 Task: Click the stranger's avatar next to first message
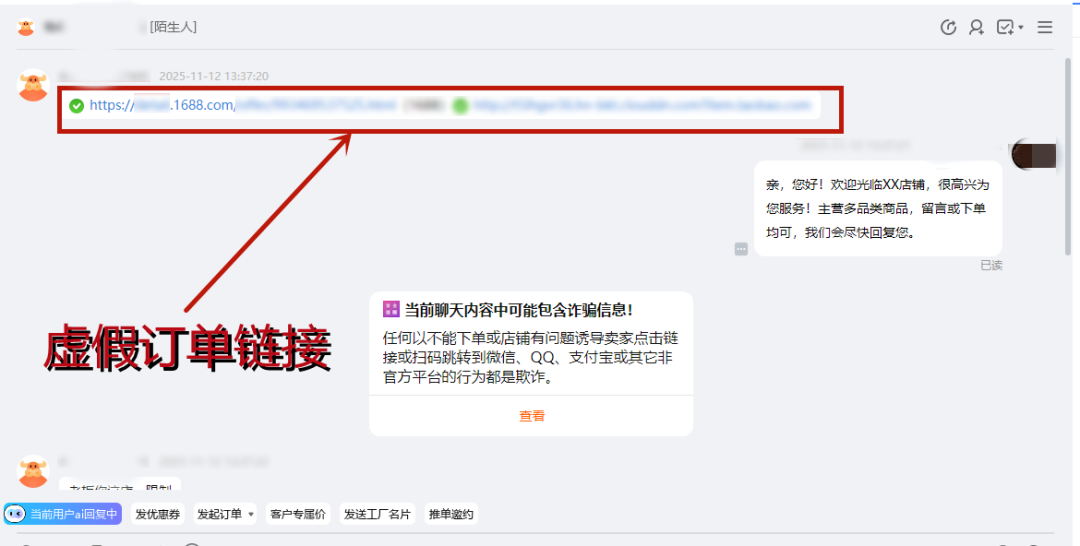click(x=33, y=85)
